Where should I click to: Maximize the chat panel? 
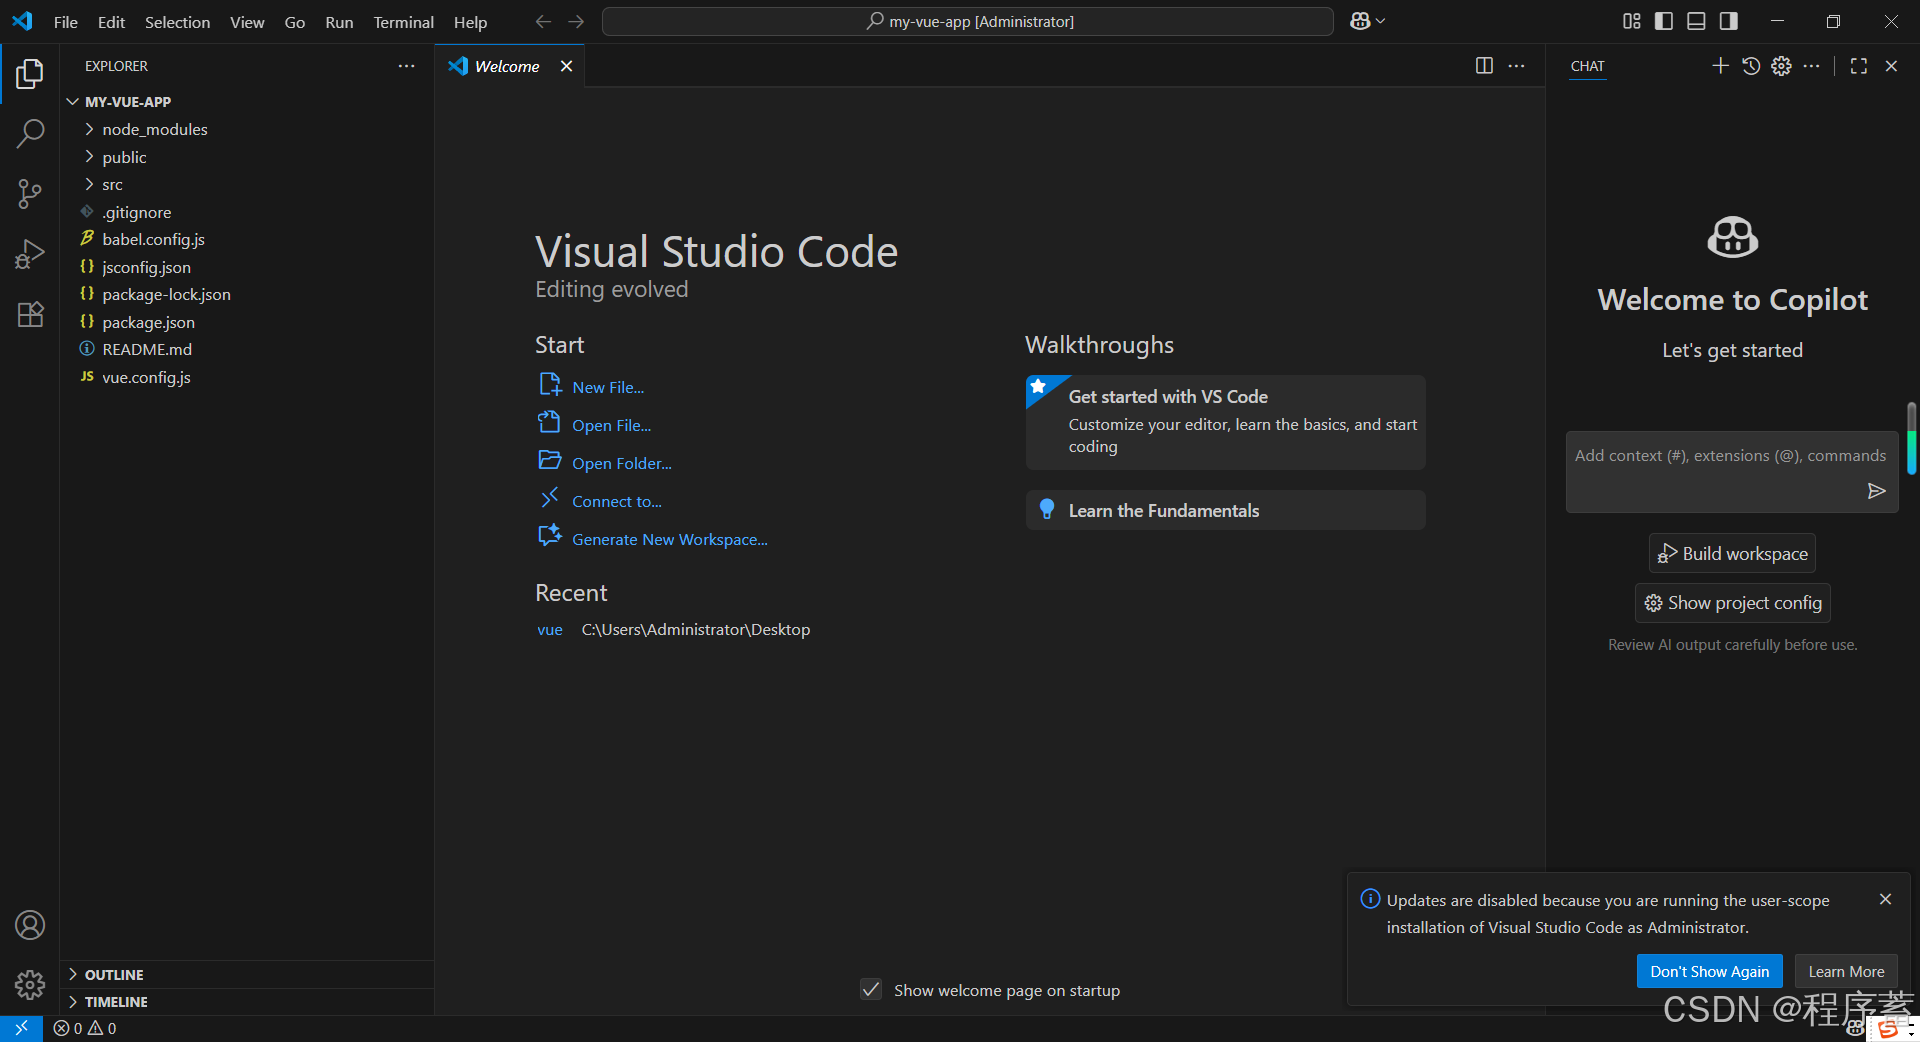pos(1859,66)
